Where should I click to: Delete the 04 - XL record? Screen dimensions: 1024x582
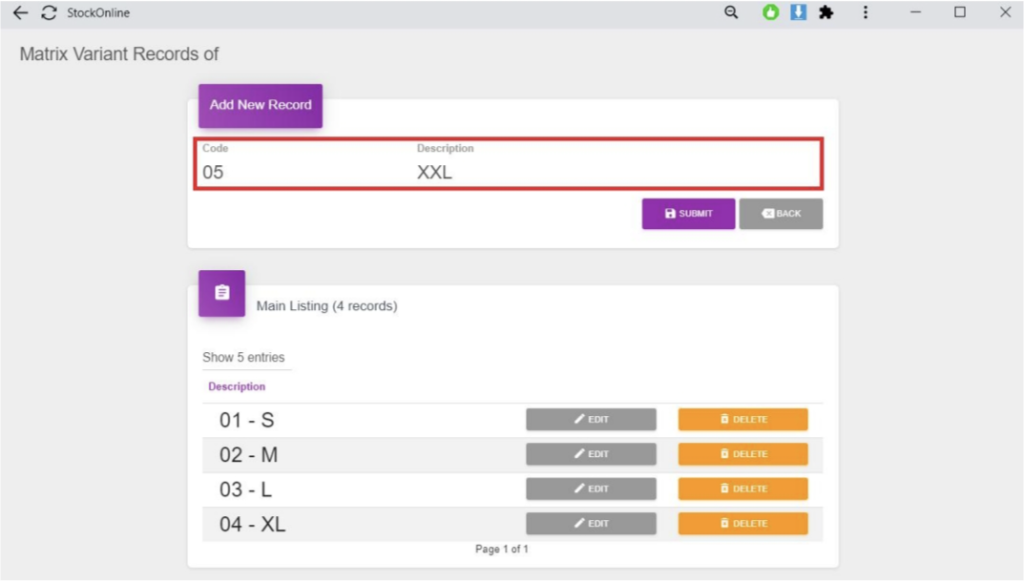pyautogui.click(x=742, y=524)
